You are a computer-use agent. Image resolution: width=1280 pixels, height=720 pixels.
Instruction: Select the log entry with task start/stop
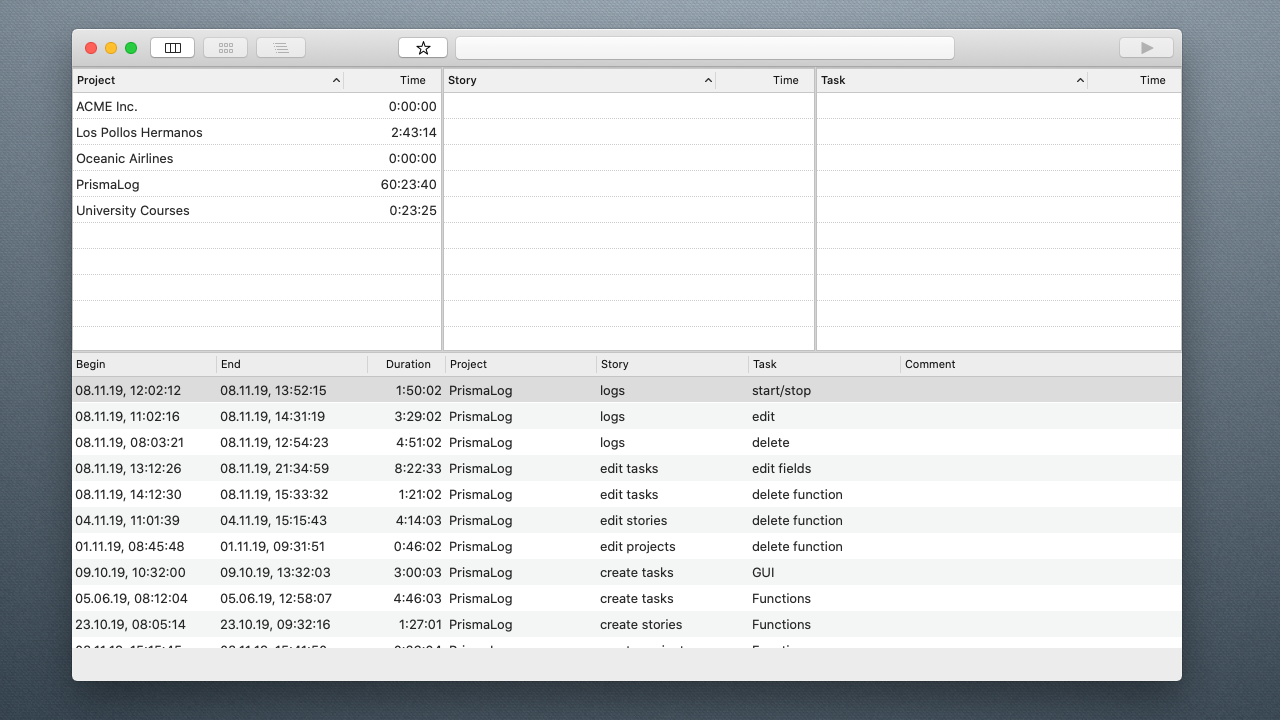coord(627,390)
